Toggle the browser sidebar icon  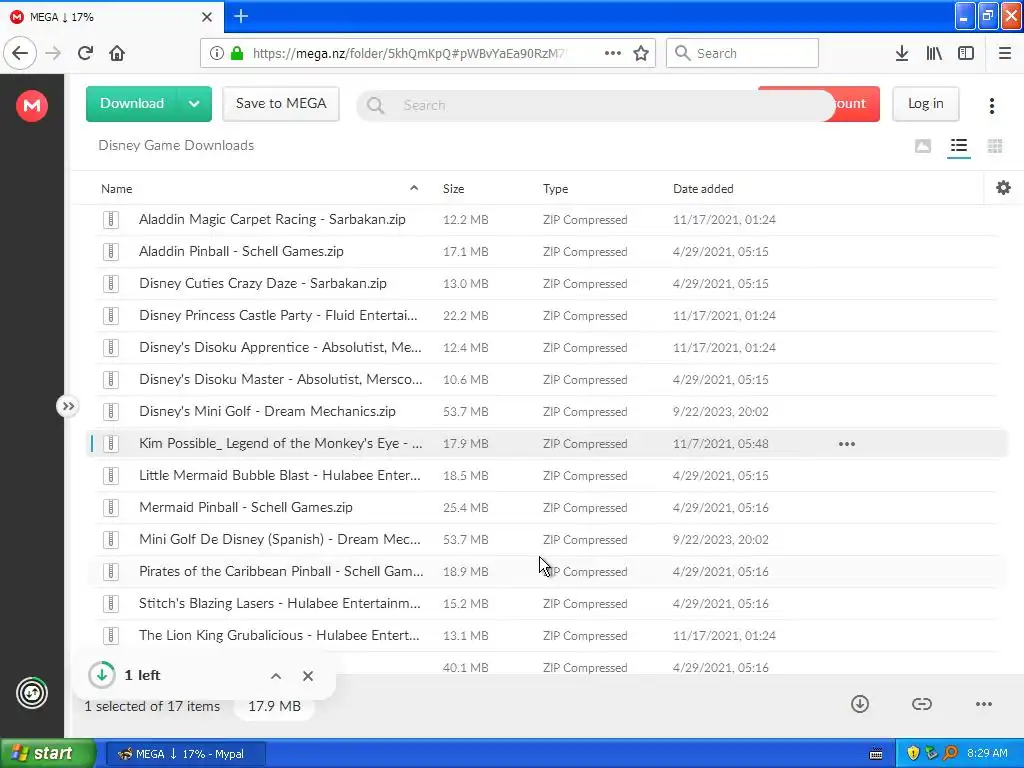tap(966, 53)
